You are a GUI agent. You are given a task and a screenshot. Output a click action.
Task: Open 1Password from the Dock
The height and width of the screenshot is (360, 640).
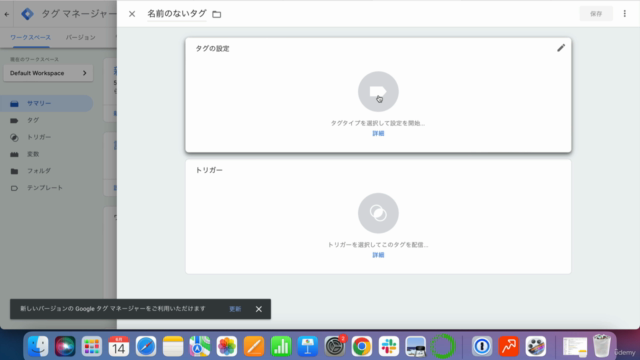tap(482, 347)
